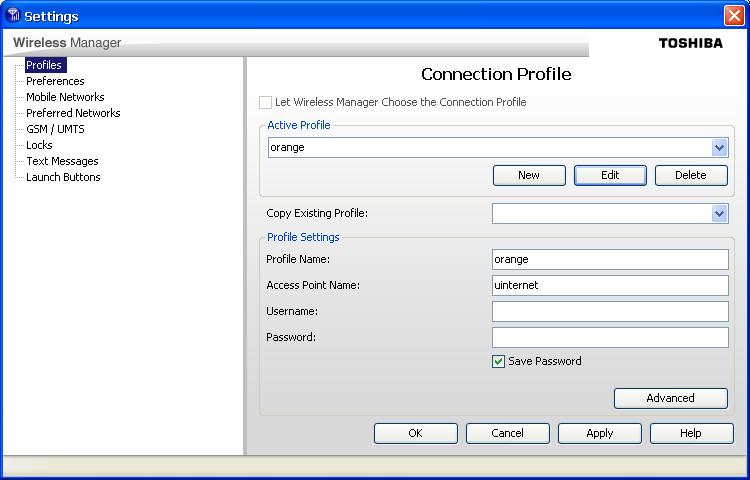This screenshot has height=480, width=750.
Task: Click the Access Point Name field
Action: [x=610, y=285]
